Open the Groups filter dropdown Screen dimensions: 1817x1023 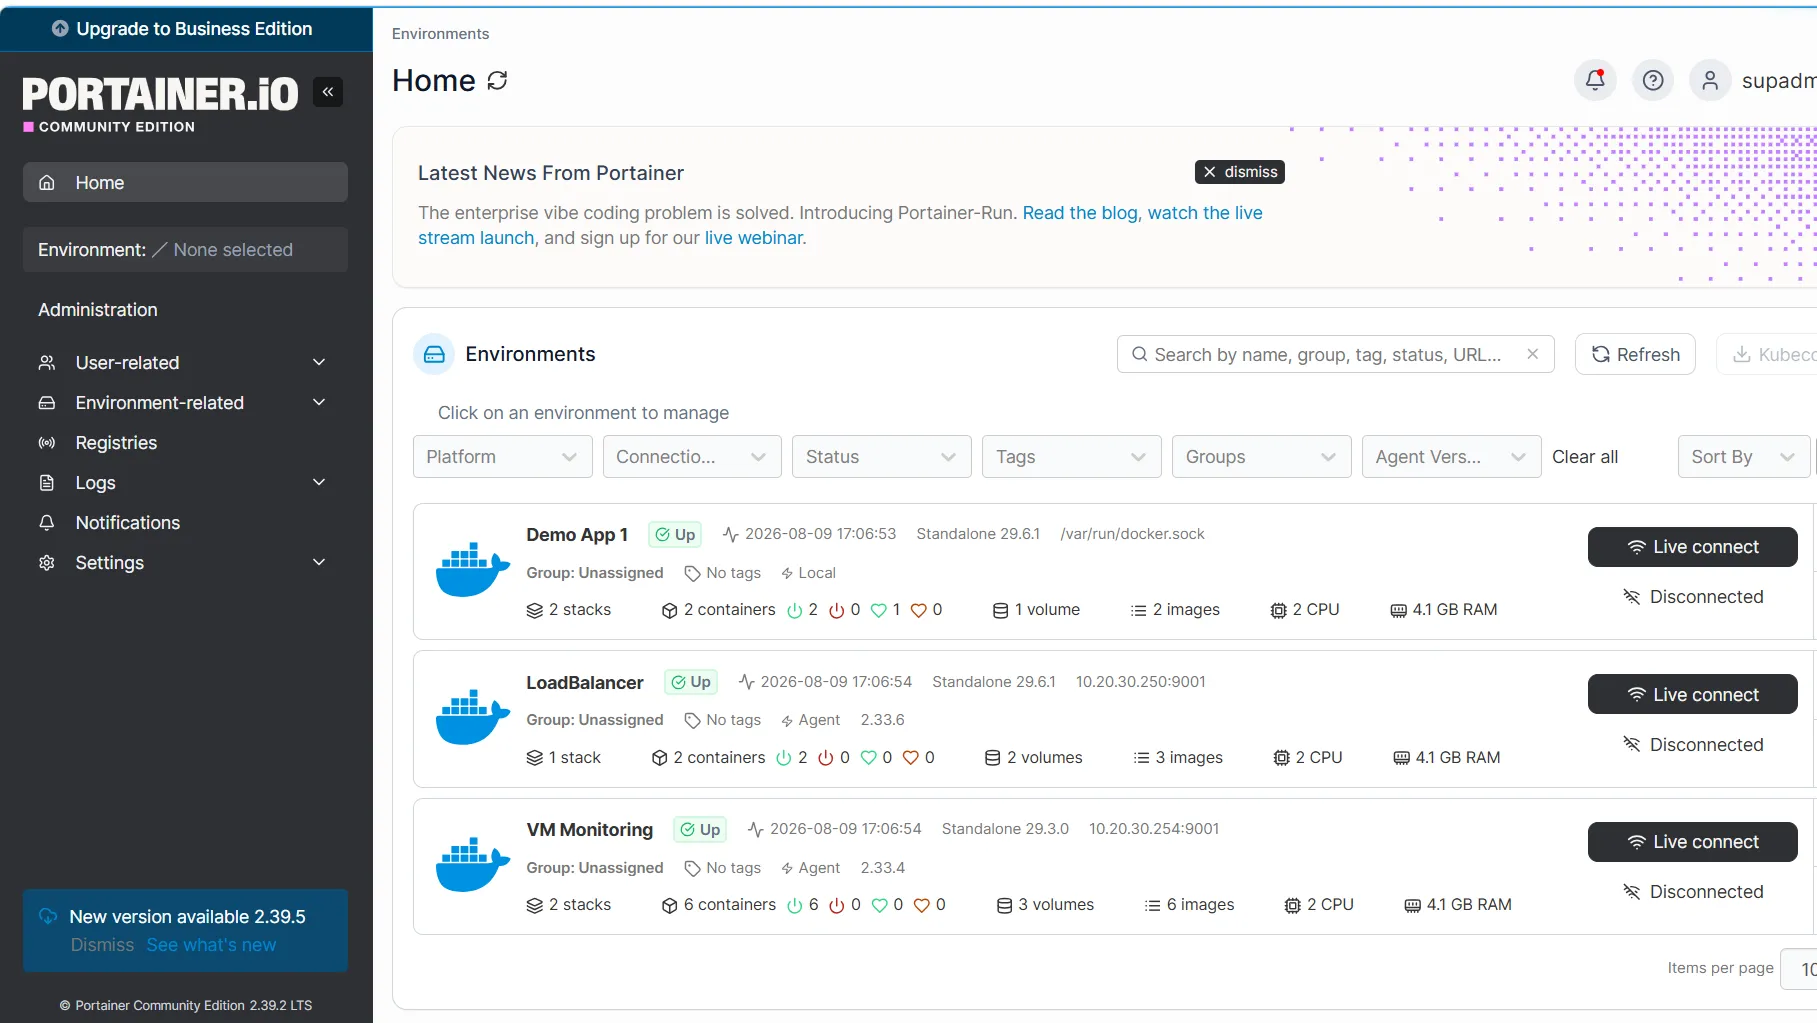[1262, 457]
